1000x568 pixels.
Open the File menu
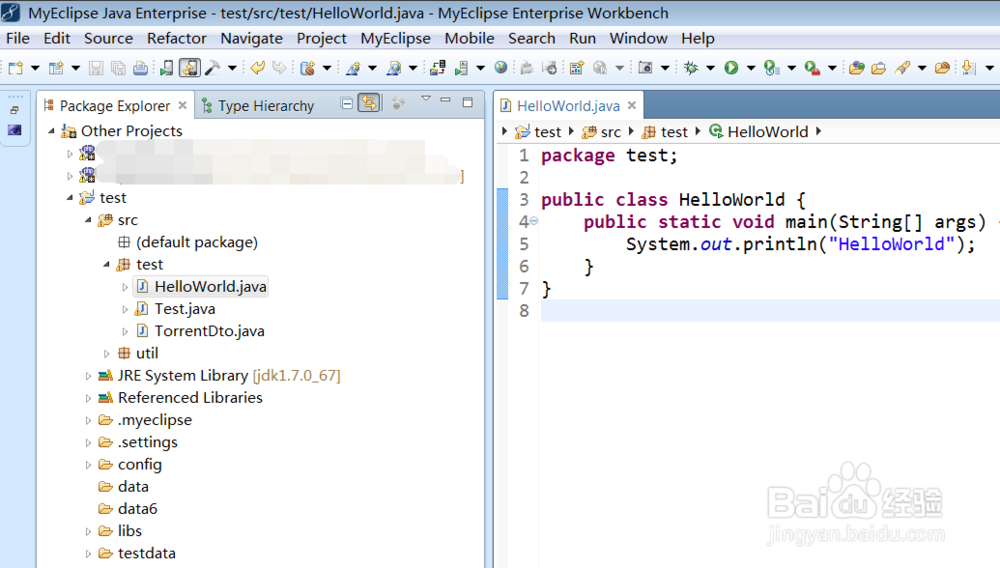18,38
